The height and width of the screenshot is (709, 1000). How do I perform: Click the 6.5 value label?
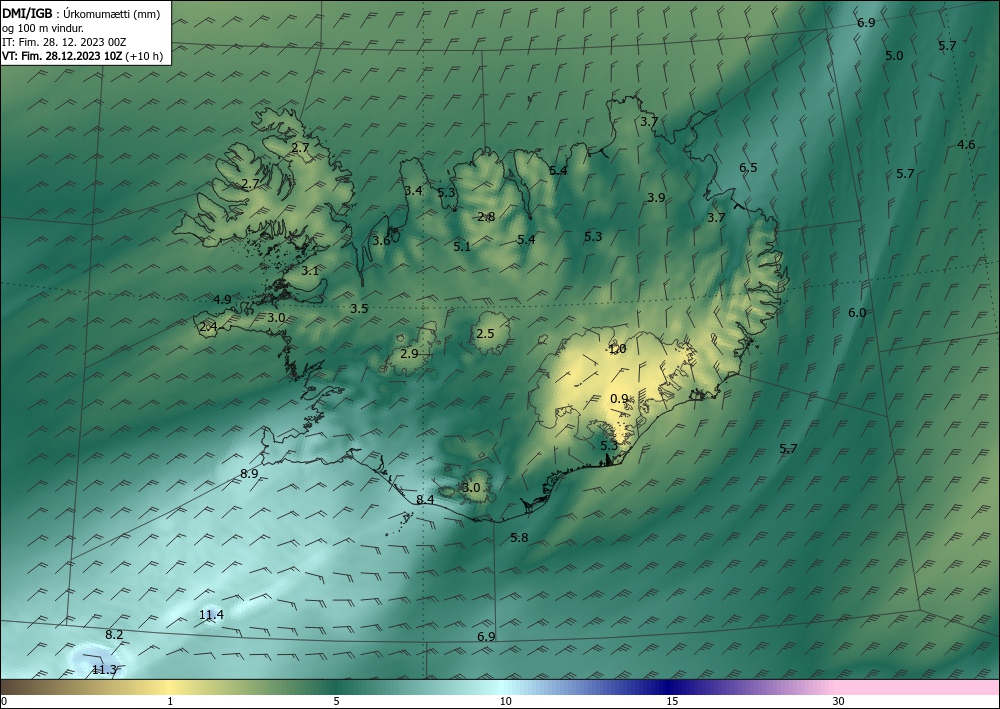tap(748, 168)
